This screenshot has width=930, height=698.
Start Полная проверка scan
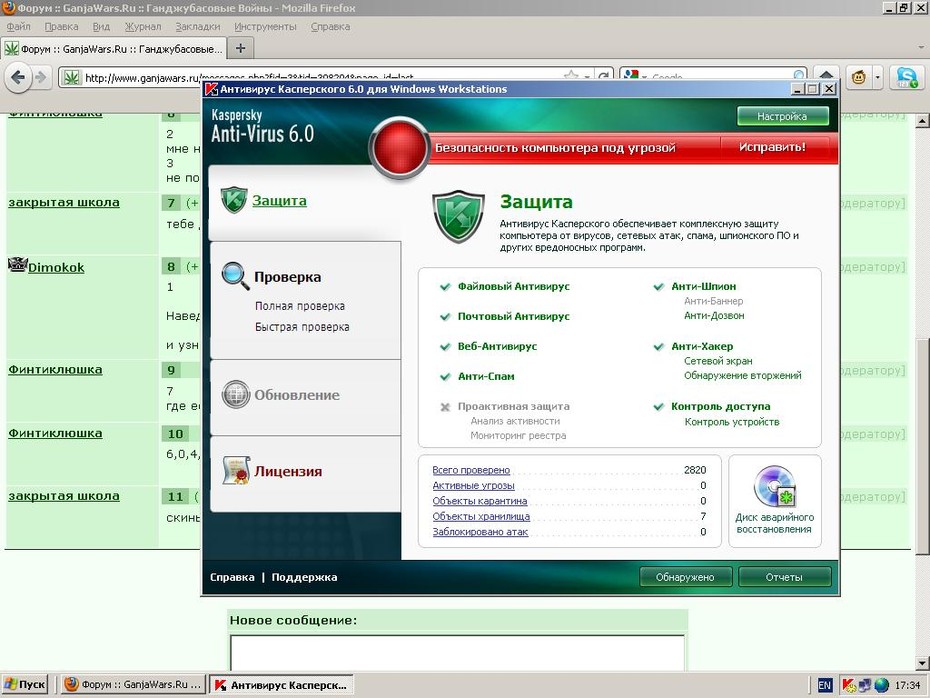(x=300, y=306)
